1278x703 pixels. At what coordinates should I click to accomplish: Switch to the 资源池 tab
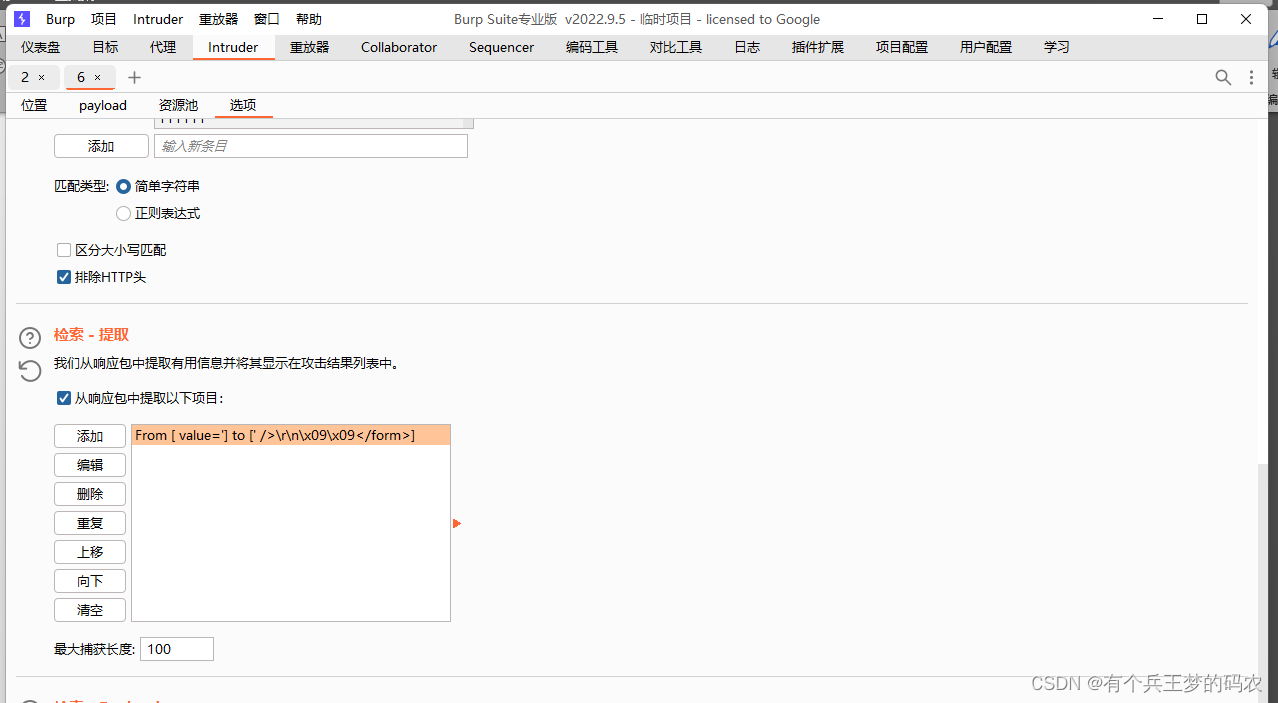178,105
